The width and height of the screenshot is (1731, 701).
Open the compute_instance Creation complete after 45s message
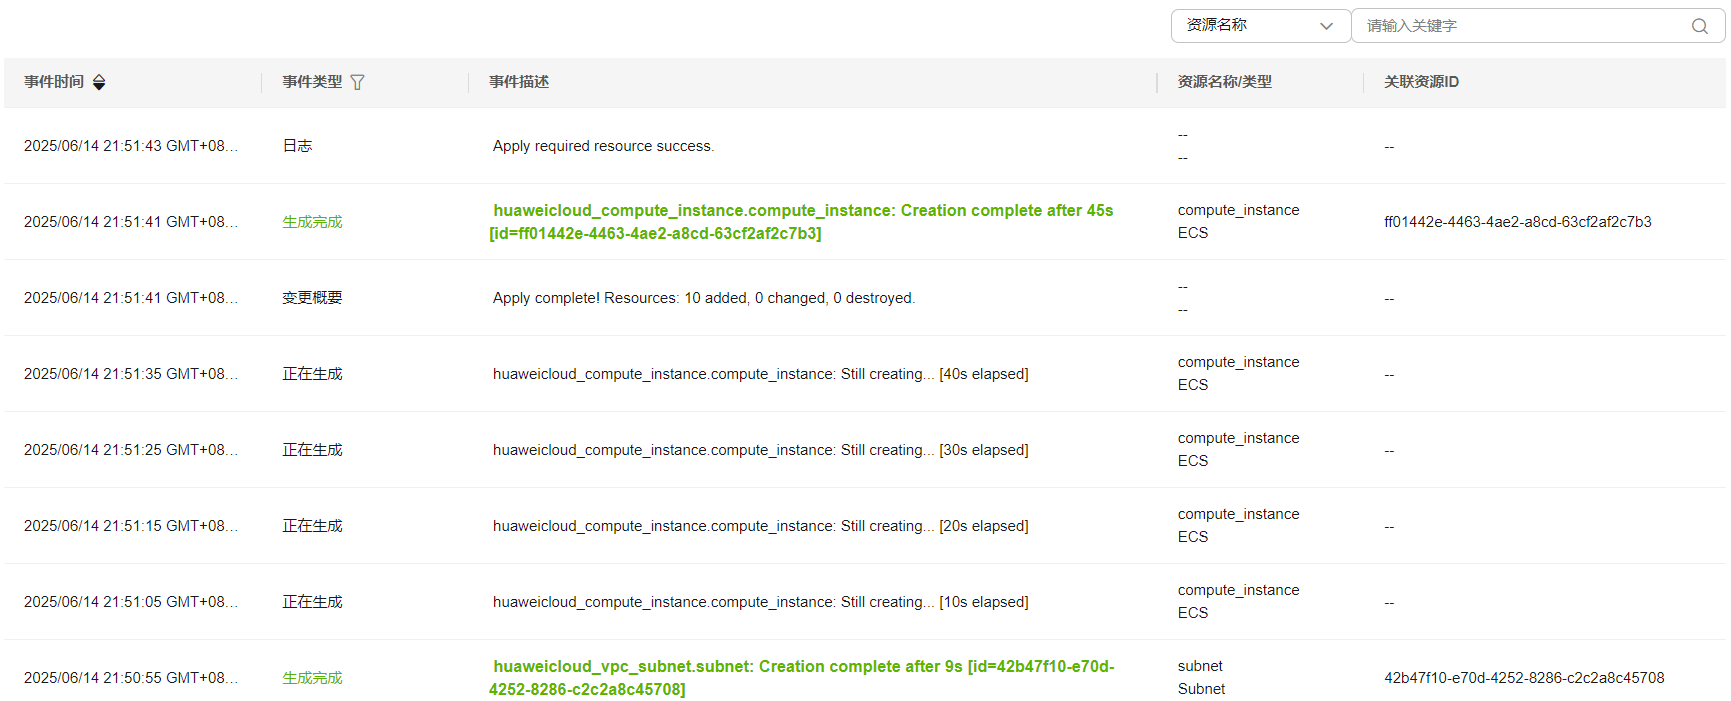[801, 222]
